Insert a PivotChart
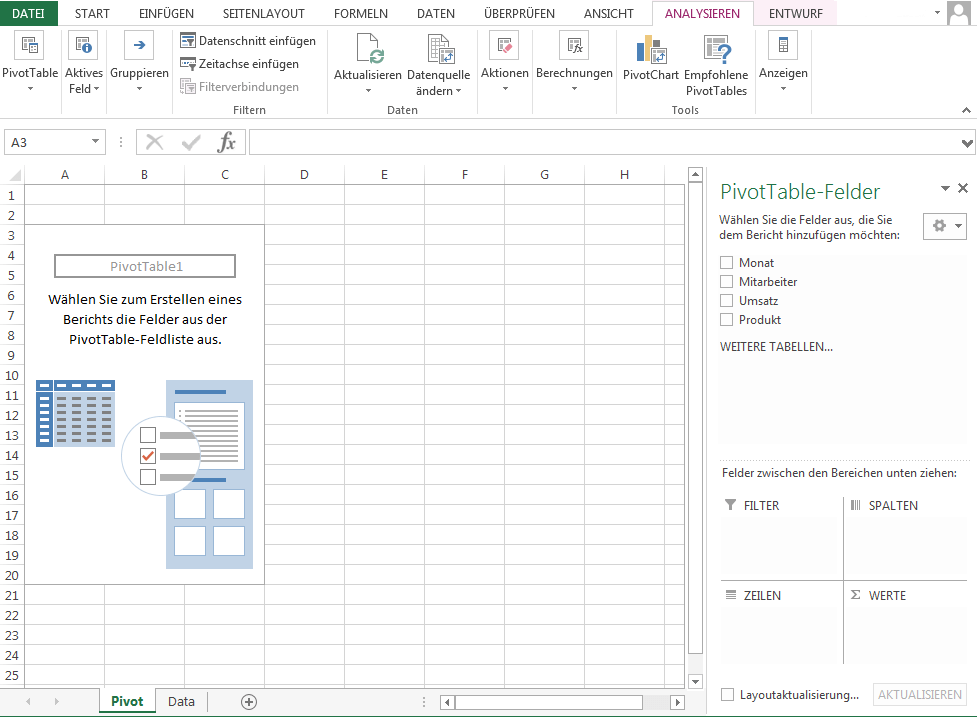The height and width of the screenshot is (717, 977). (651, 57)
